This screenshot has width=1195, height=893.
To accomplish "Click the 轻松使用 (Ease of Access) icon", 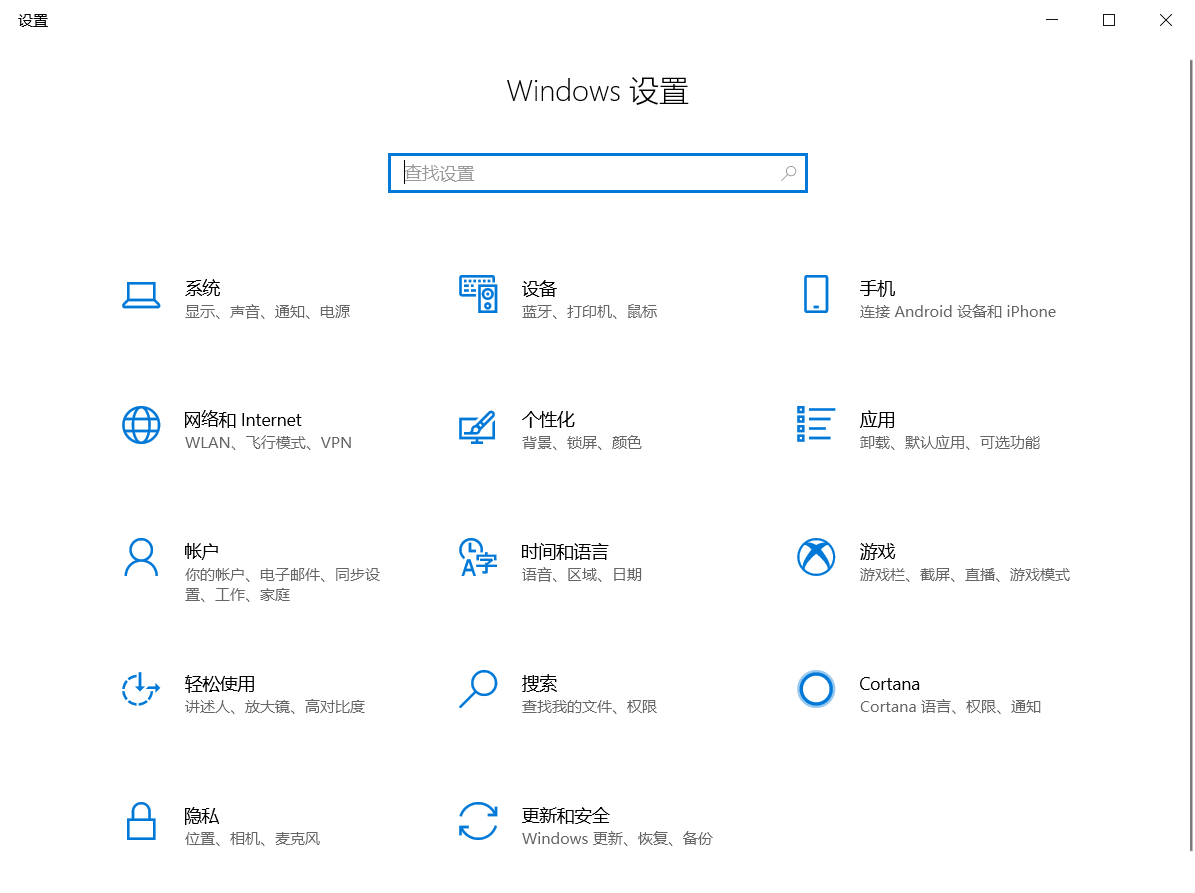I will [141, 689].
